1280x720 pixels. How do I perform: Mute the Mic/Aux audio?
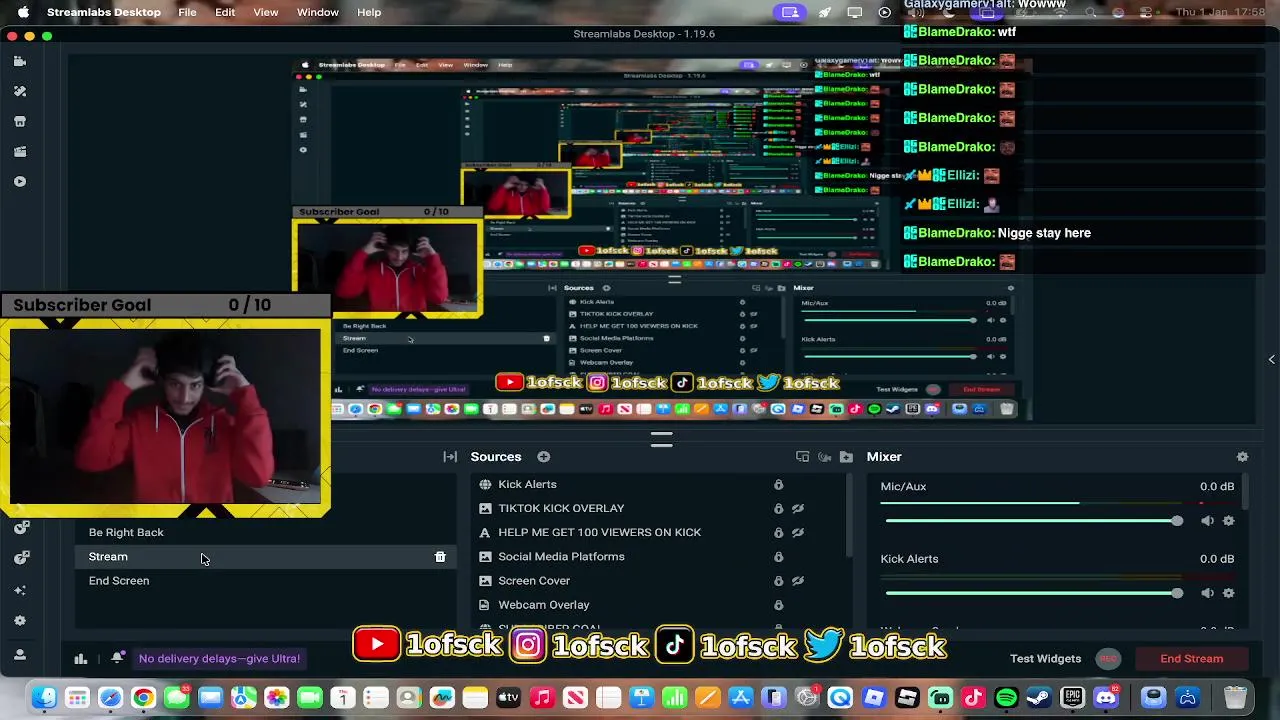coord(1207,521)
